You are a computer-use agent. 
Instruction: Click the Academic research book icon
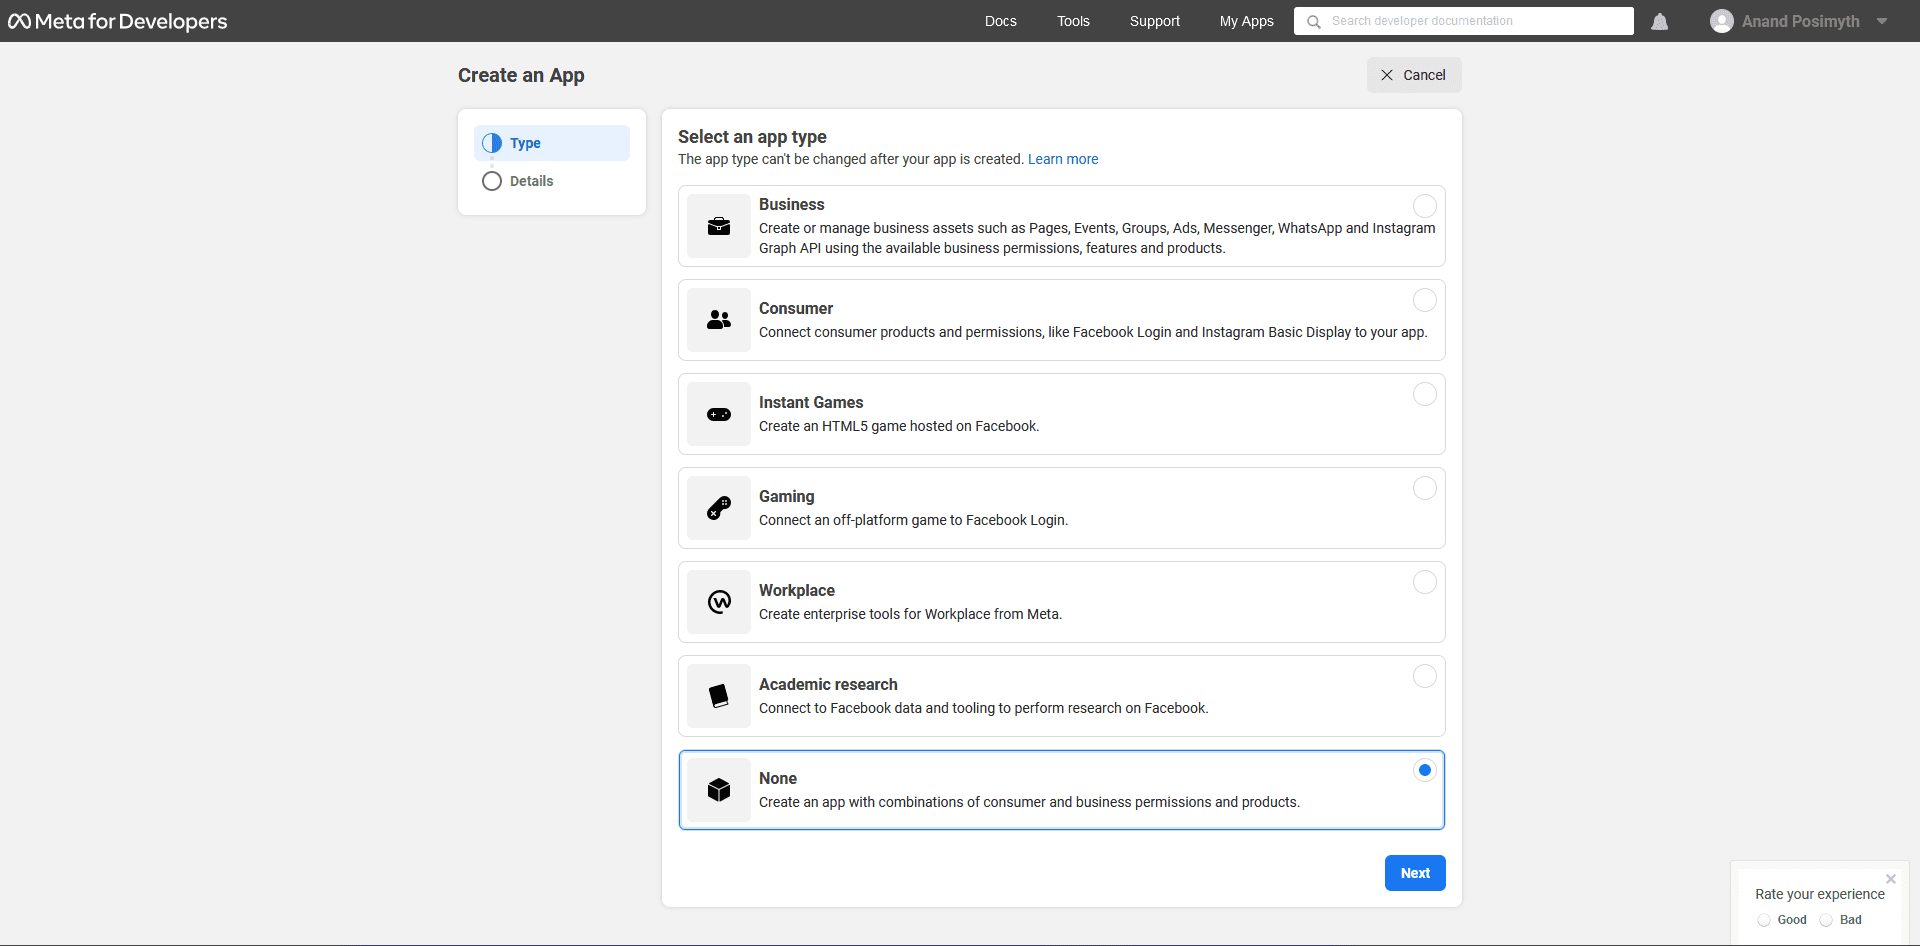click(719, 696)
